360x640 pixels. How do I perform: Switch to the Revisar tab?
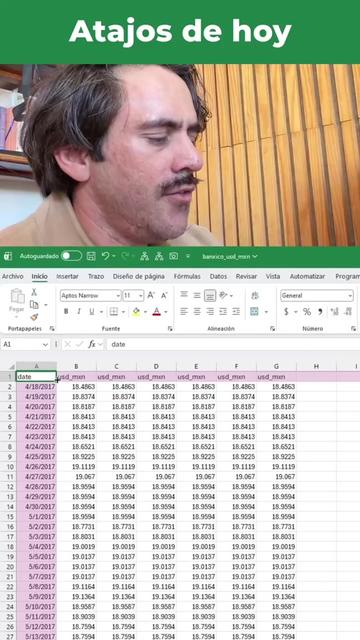[x=247, y=276]
